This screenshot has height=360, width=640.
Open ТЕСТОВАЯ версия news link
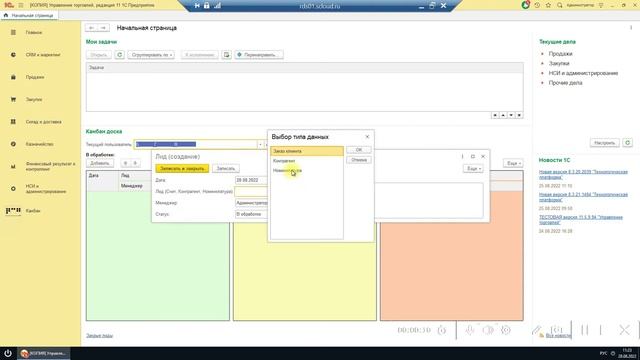click(581, 220)
